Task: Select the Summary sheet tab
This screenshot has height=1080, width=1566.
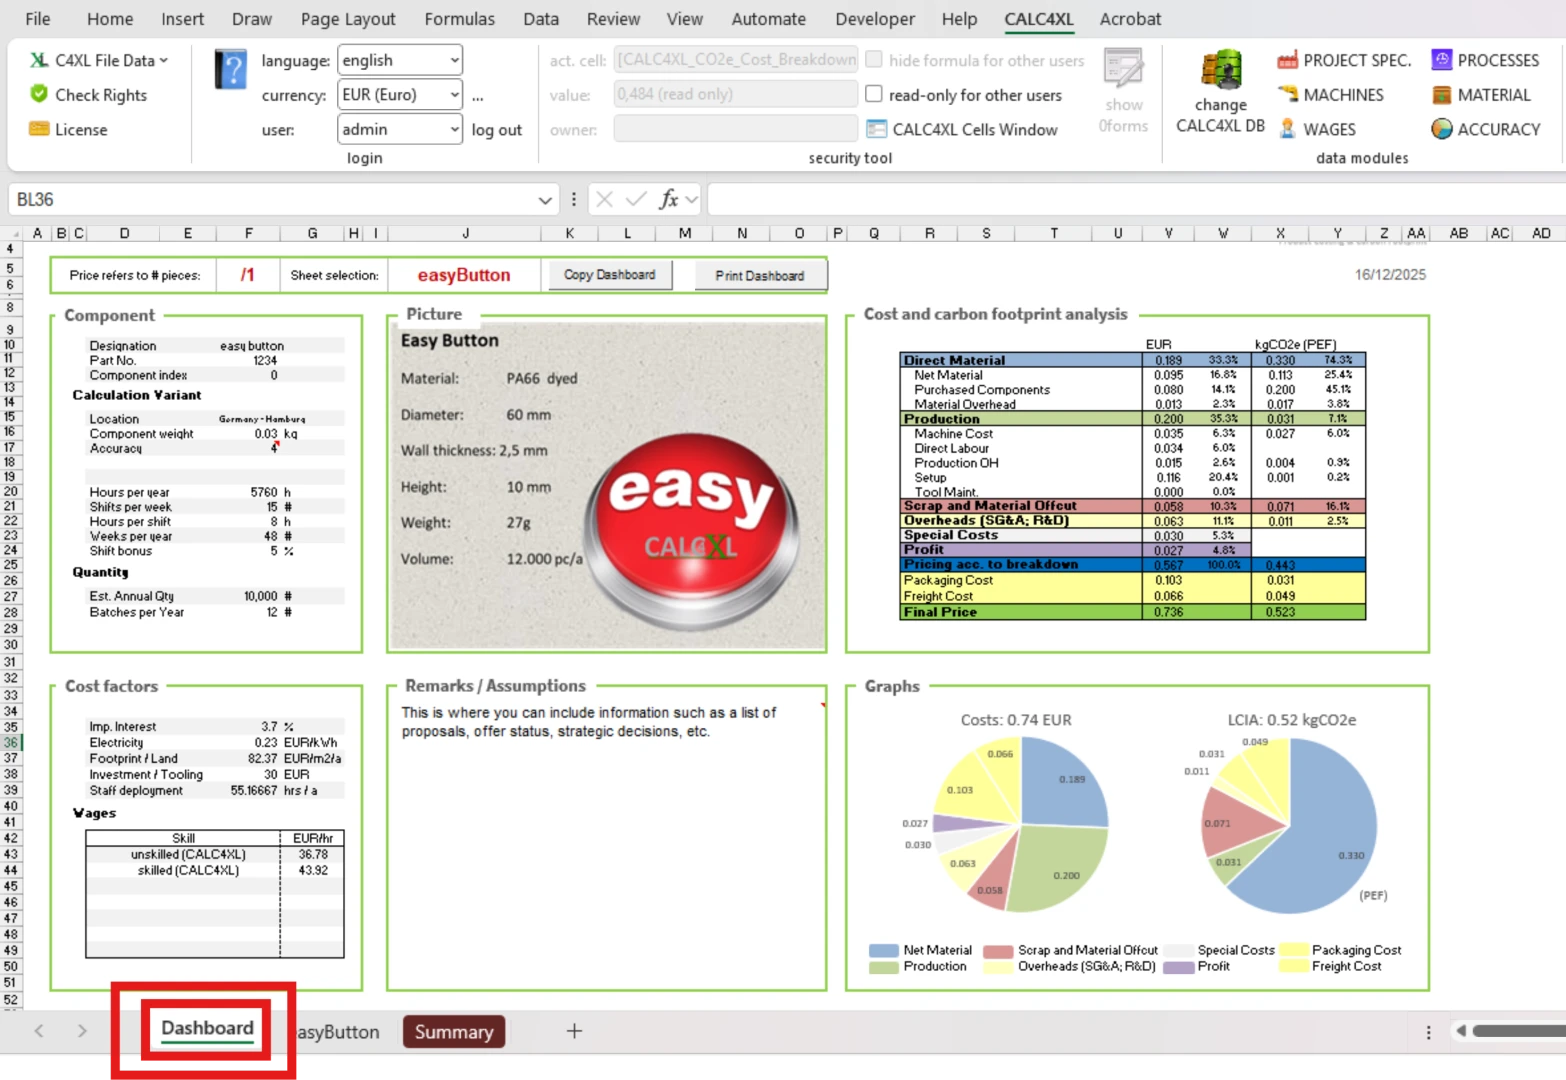Action: pyautogui.click(x=454, y=1032)
